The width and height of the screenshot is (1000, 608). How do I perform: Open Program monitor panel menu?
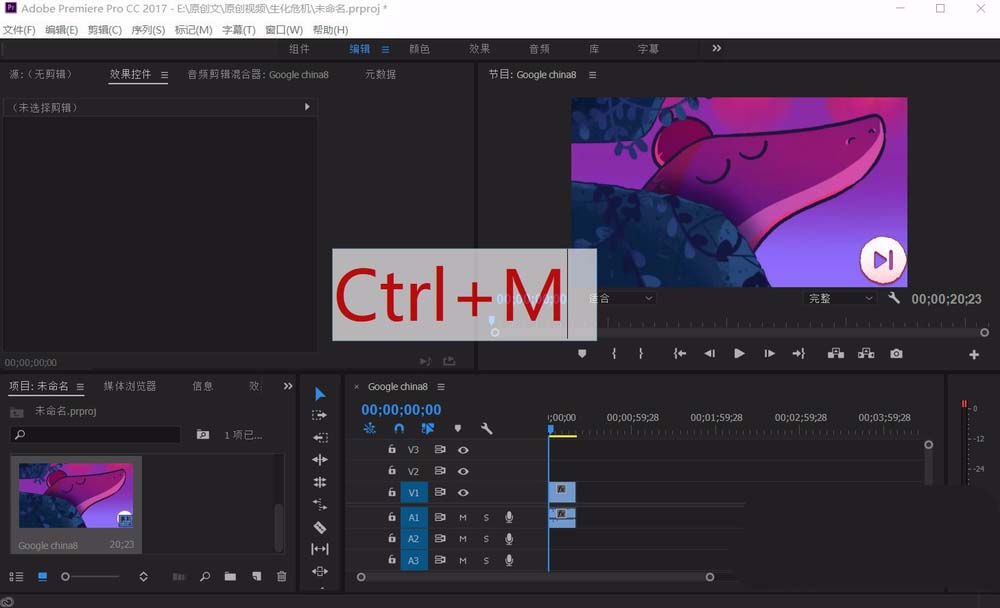coord(592,75)
